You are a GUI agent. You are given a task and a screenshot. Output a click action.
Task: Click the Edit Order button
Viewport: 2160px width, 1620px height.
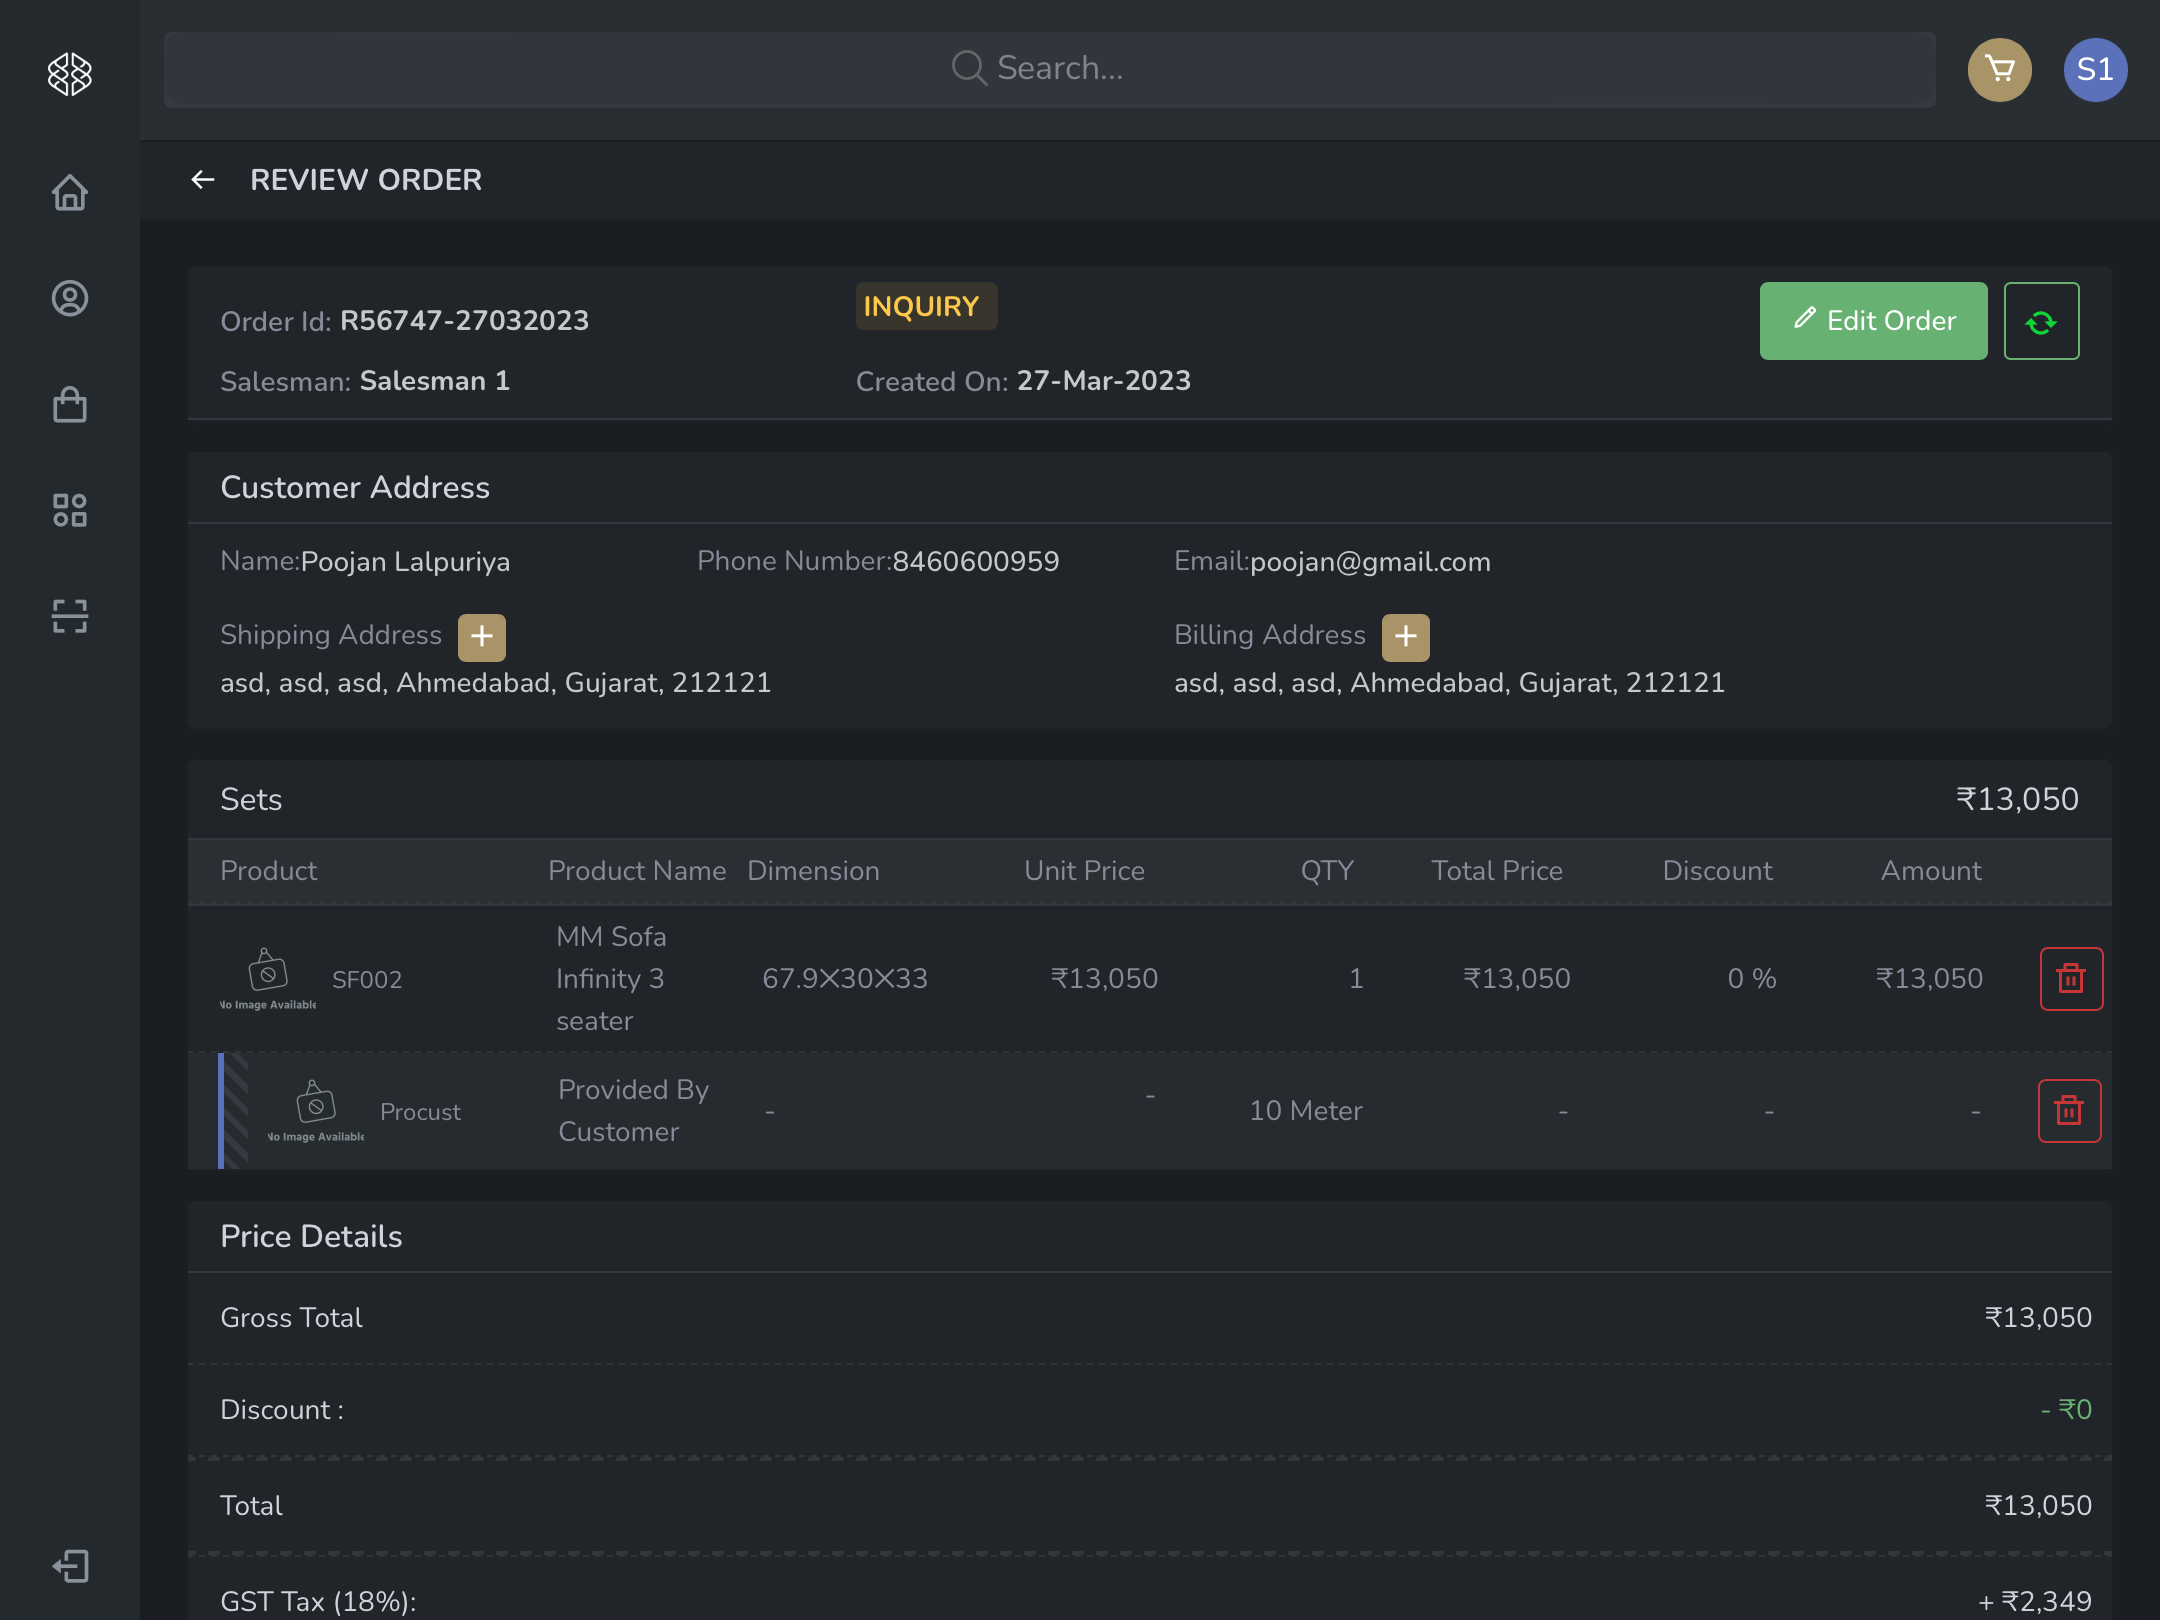coord(1873,321)
